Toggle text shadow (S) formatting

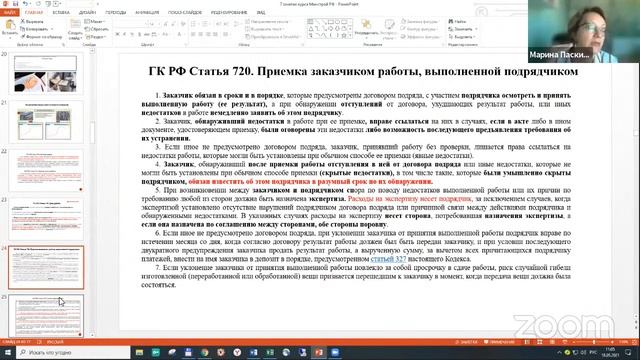139,35
